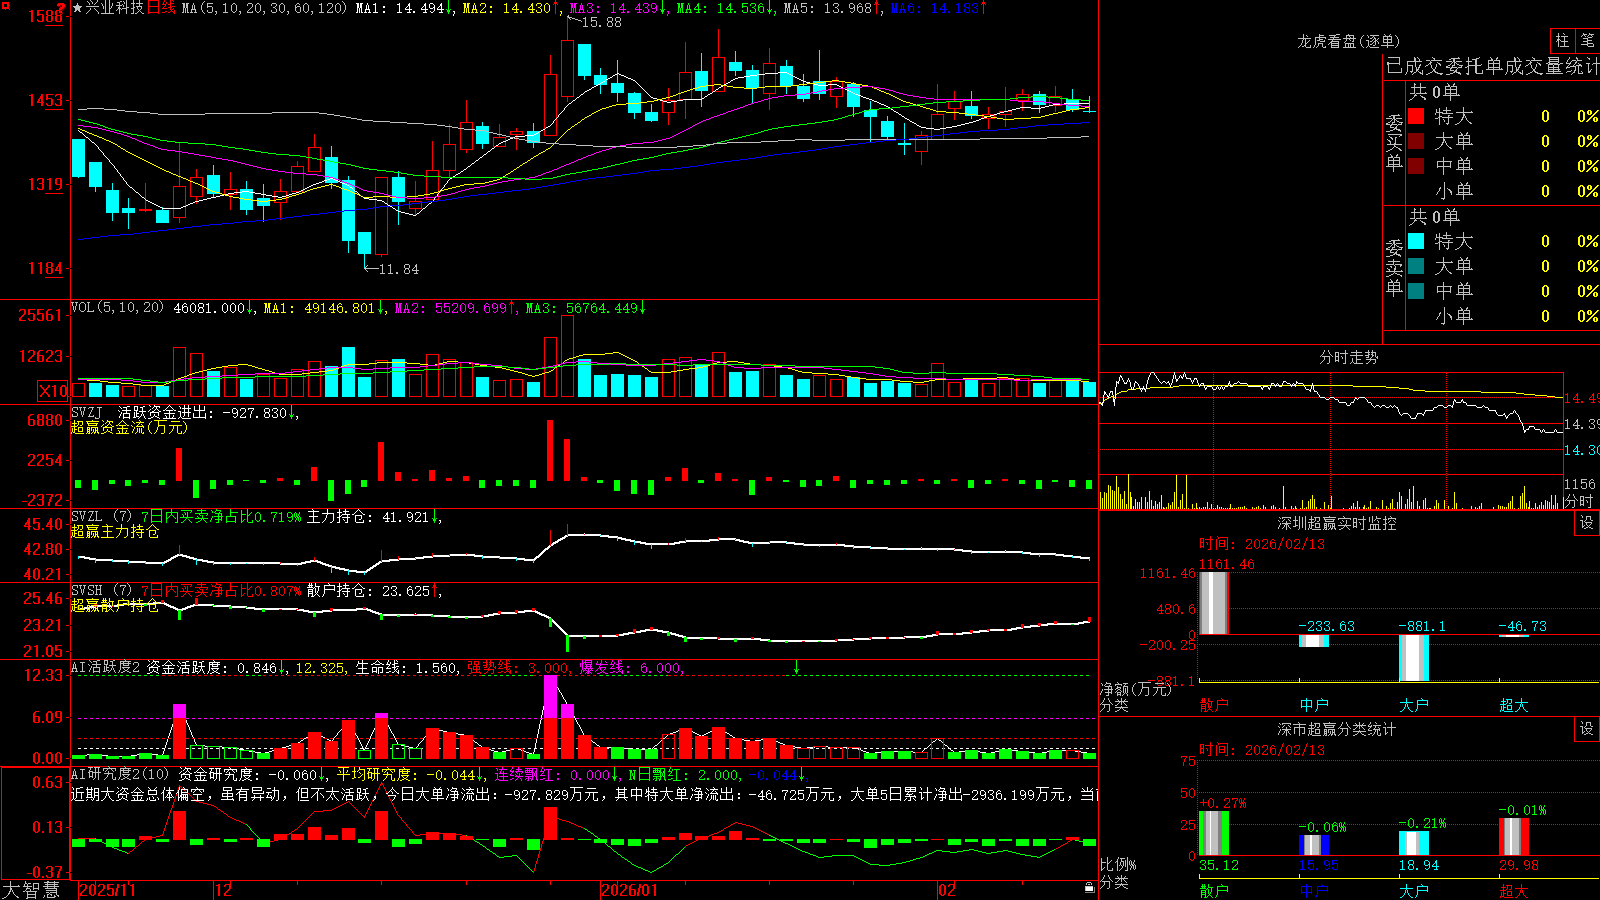Click the 大智慧 logo in the corner
This screenshot has height=900, width=1600.
click(x=31, y=890)
